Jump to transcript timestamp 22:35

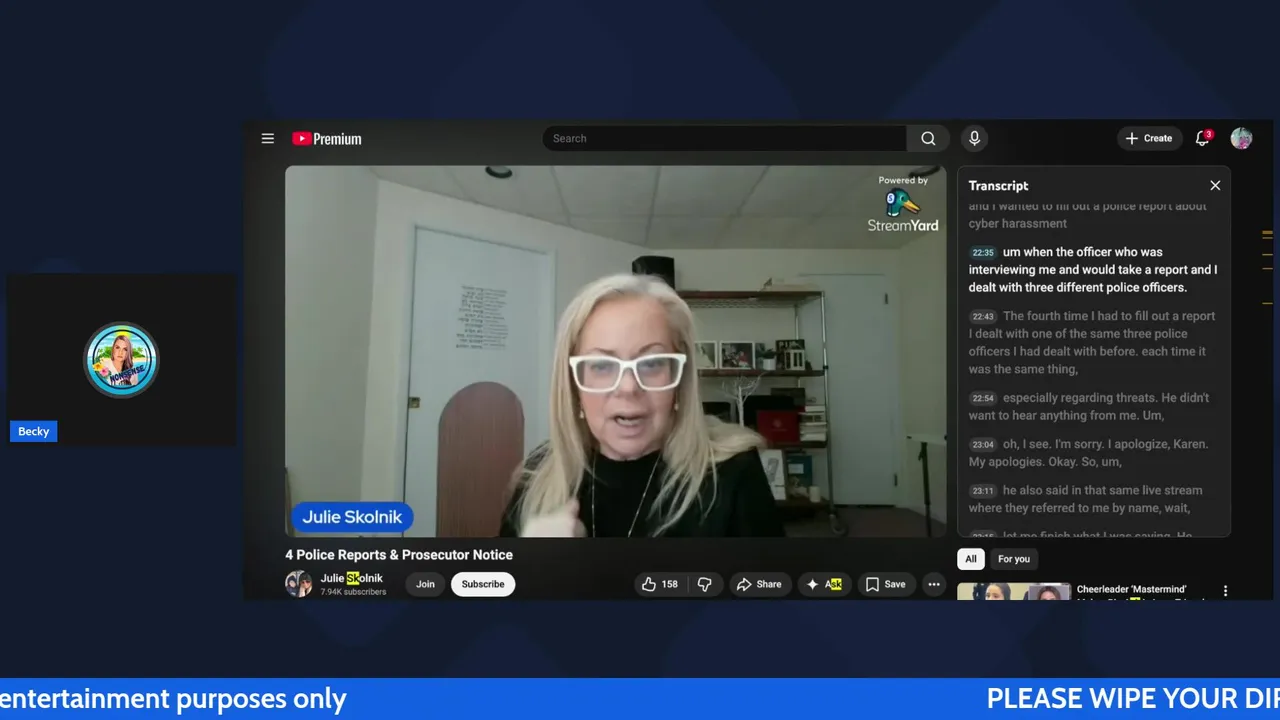coord(983,253)
